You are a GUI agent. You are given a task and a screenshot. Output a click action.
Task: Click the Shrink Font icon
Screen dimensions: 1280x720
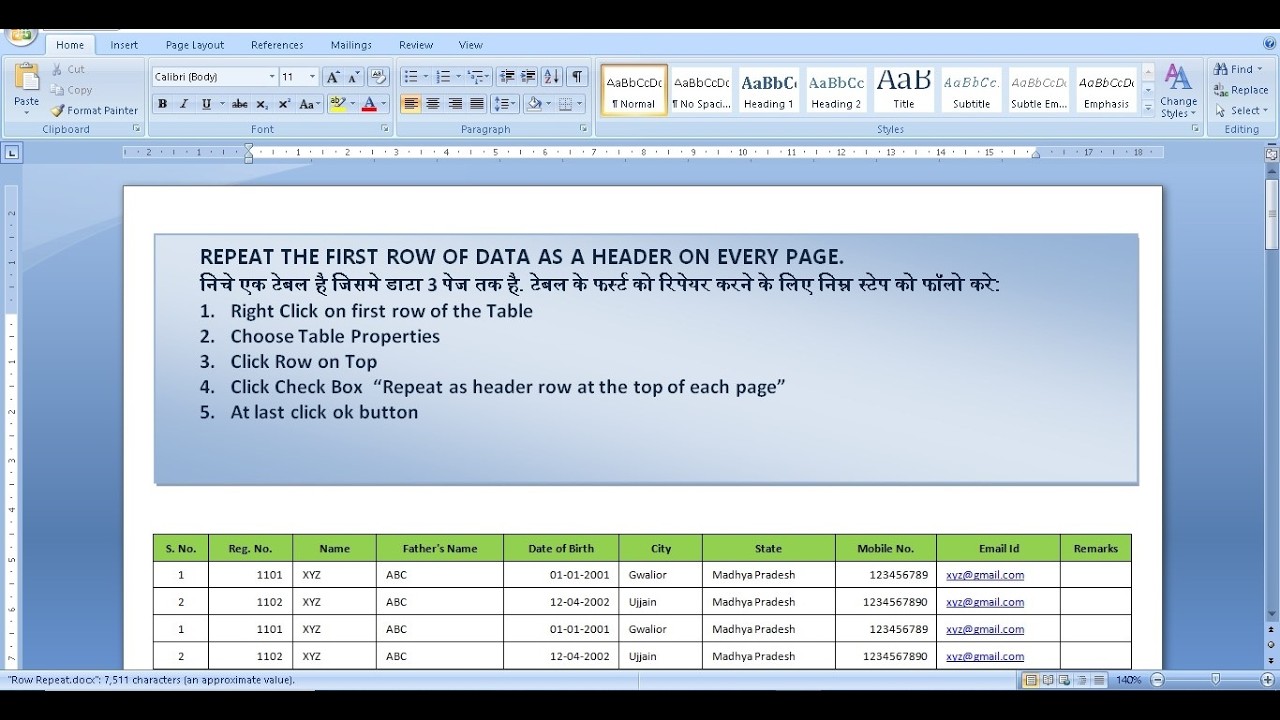click(x=354, y=77)
